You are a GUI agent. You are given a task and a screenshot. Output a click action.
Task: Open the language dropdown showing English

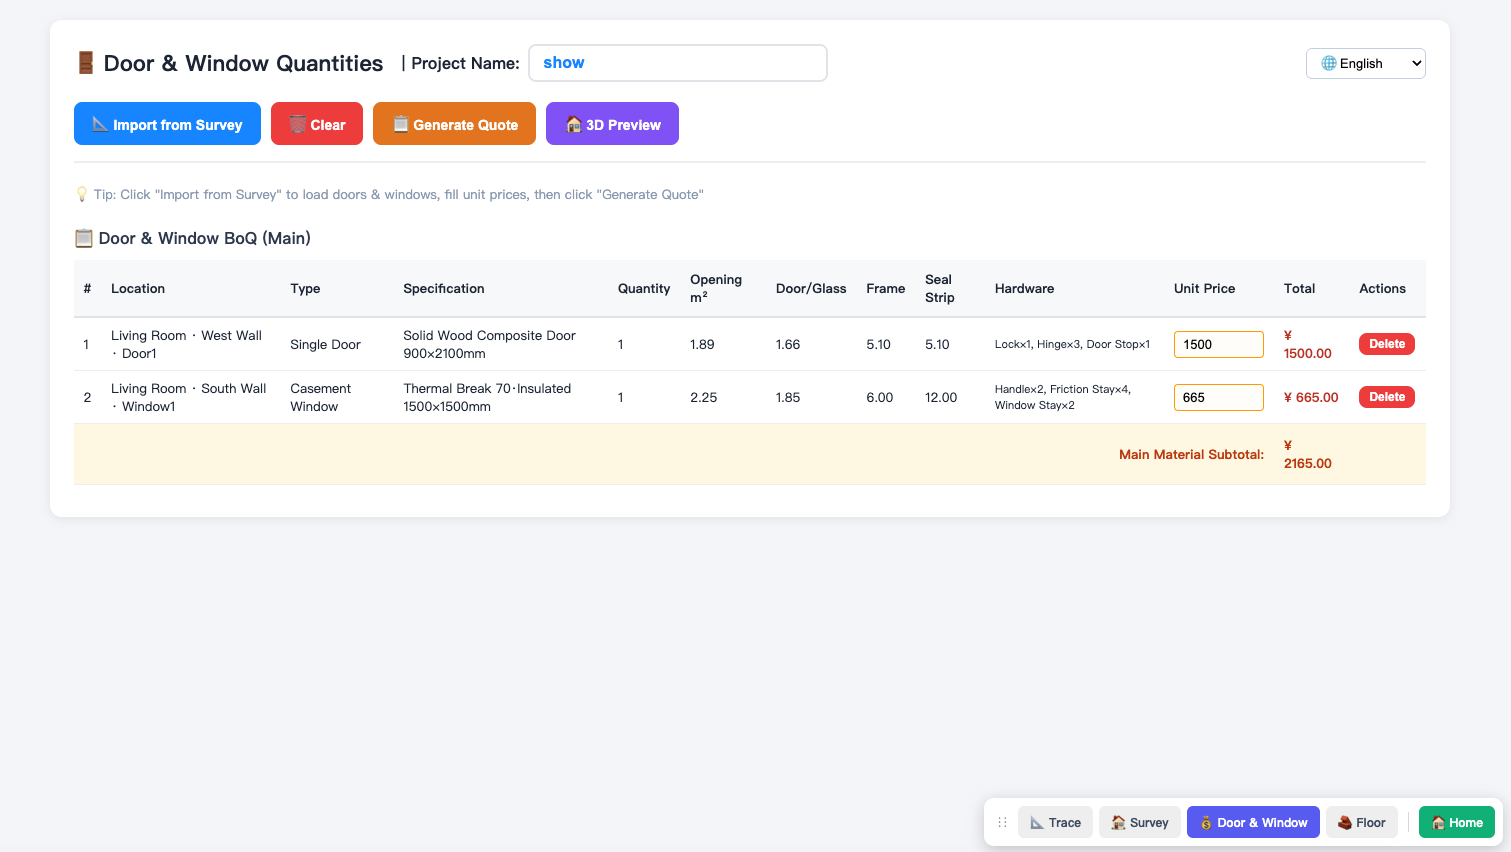pyautogui.click(x=1365, y=63)
